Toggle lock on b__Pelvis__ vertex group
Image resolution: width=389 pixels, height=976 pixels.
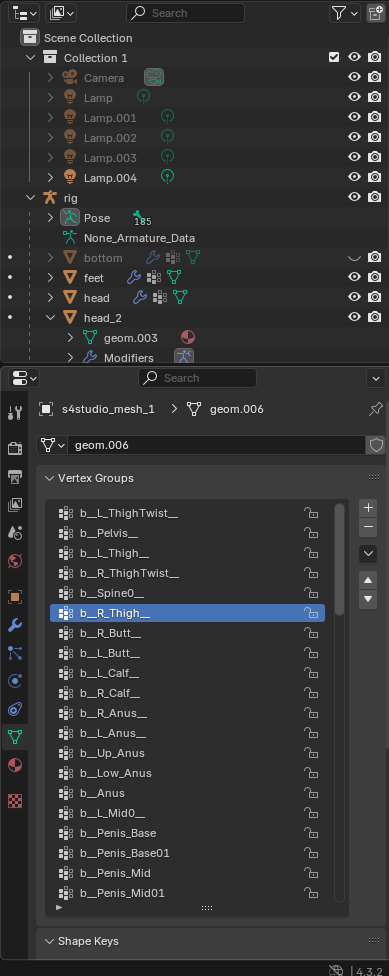click(x=311, y=533)
